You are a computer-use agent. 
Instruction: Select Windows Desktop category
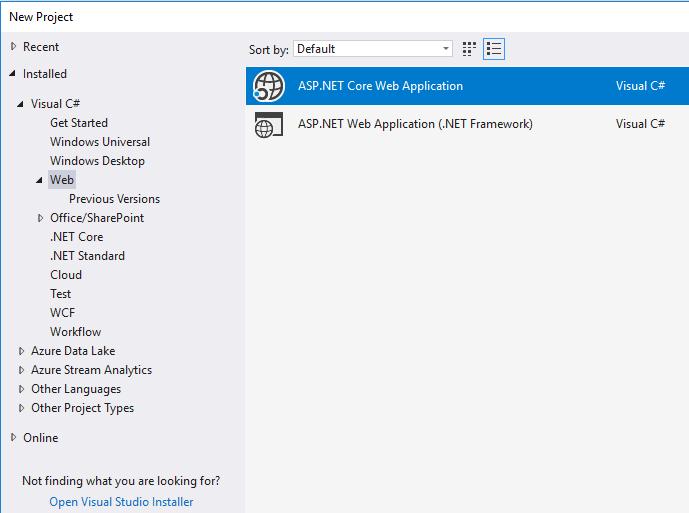97,161
